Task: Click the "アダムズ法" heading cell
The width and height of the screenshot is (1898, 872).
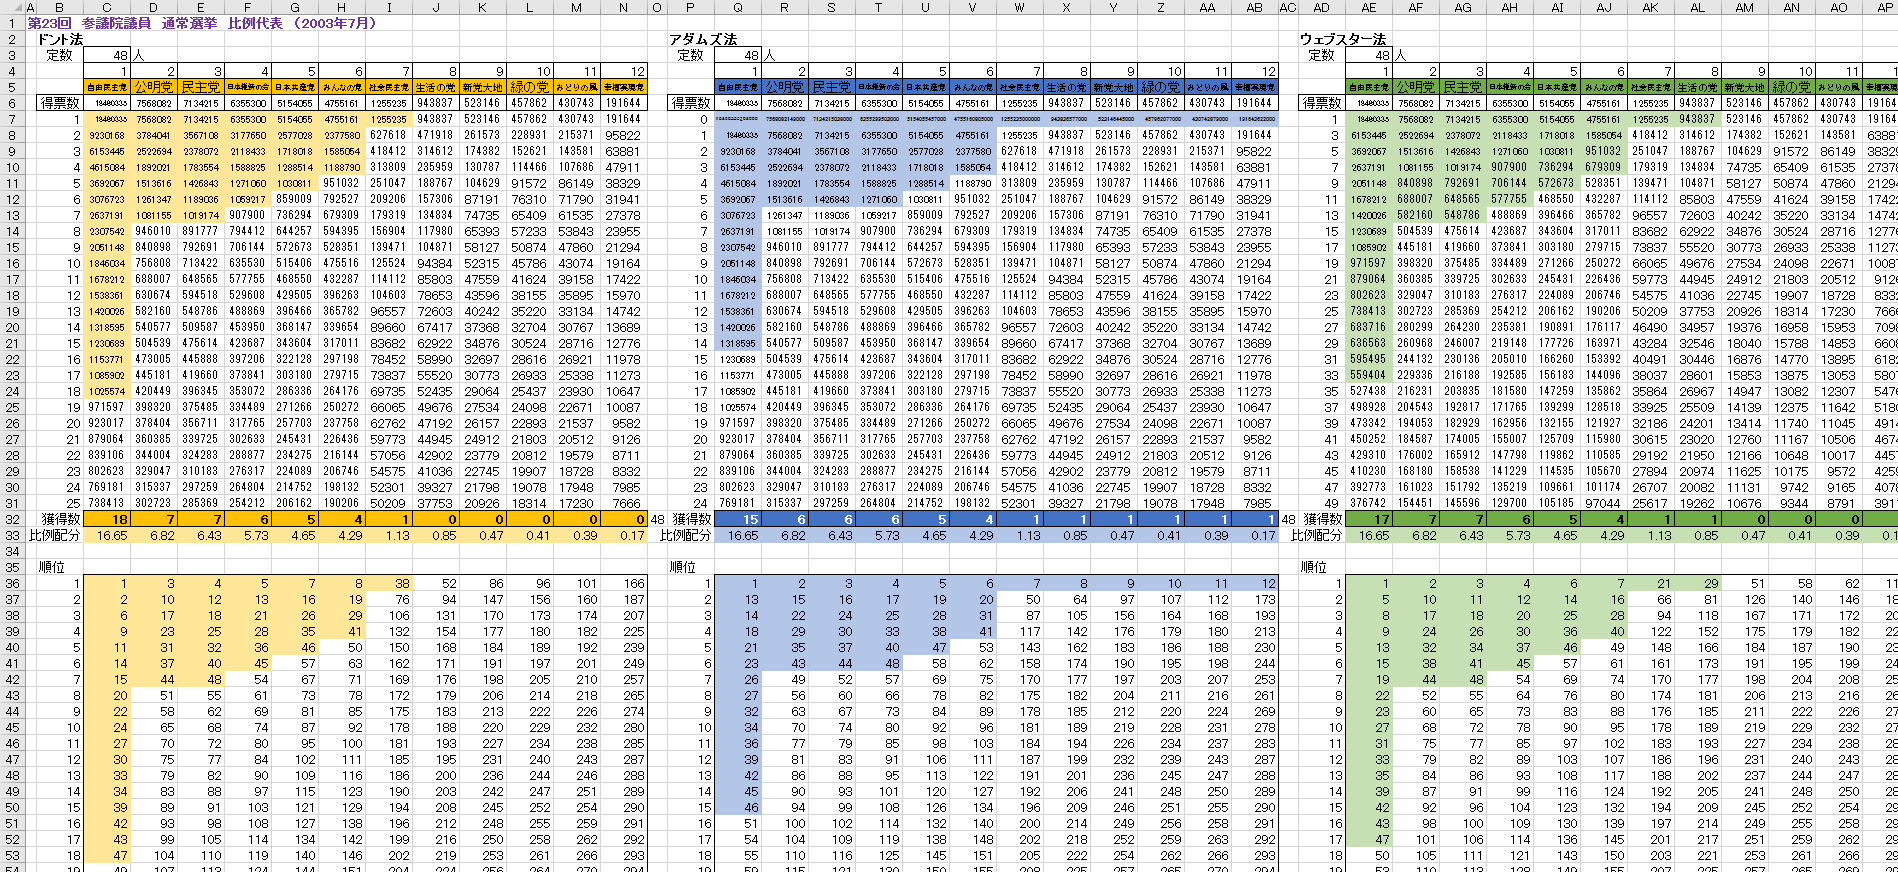Action: [x=703, y=39]
